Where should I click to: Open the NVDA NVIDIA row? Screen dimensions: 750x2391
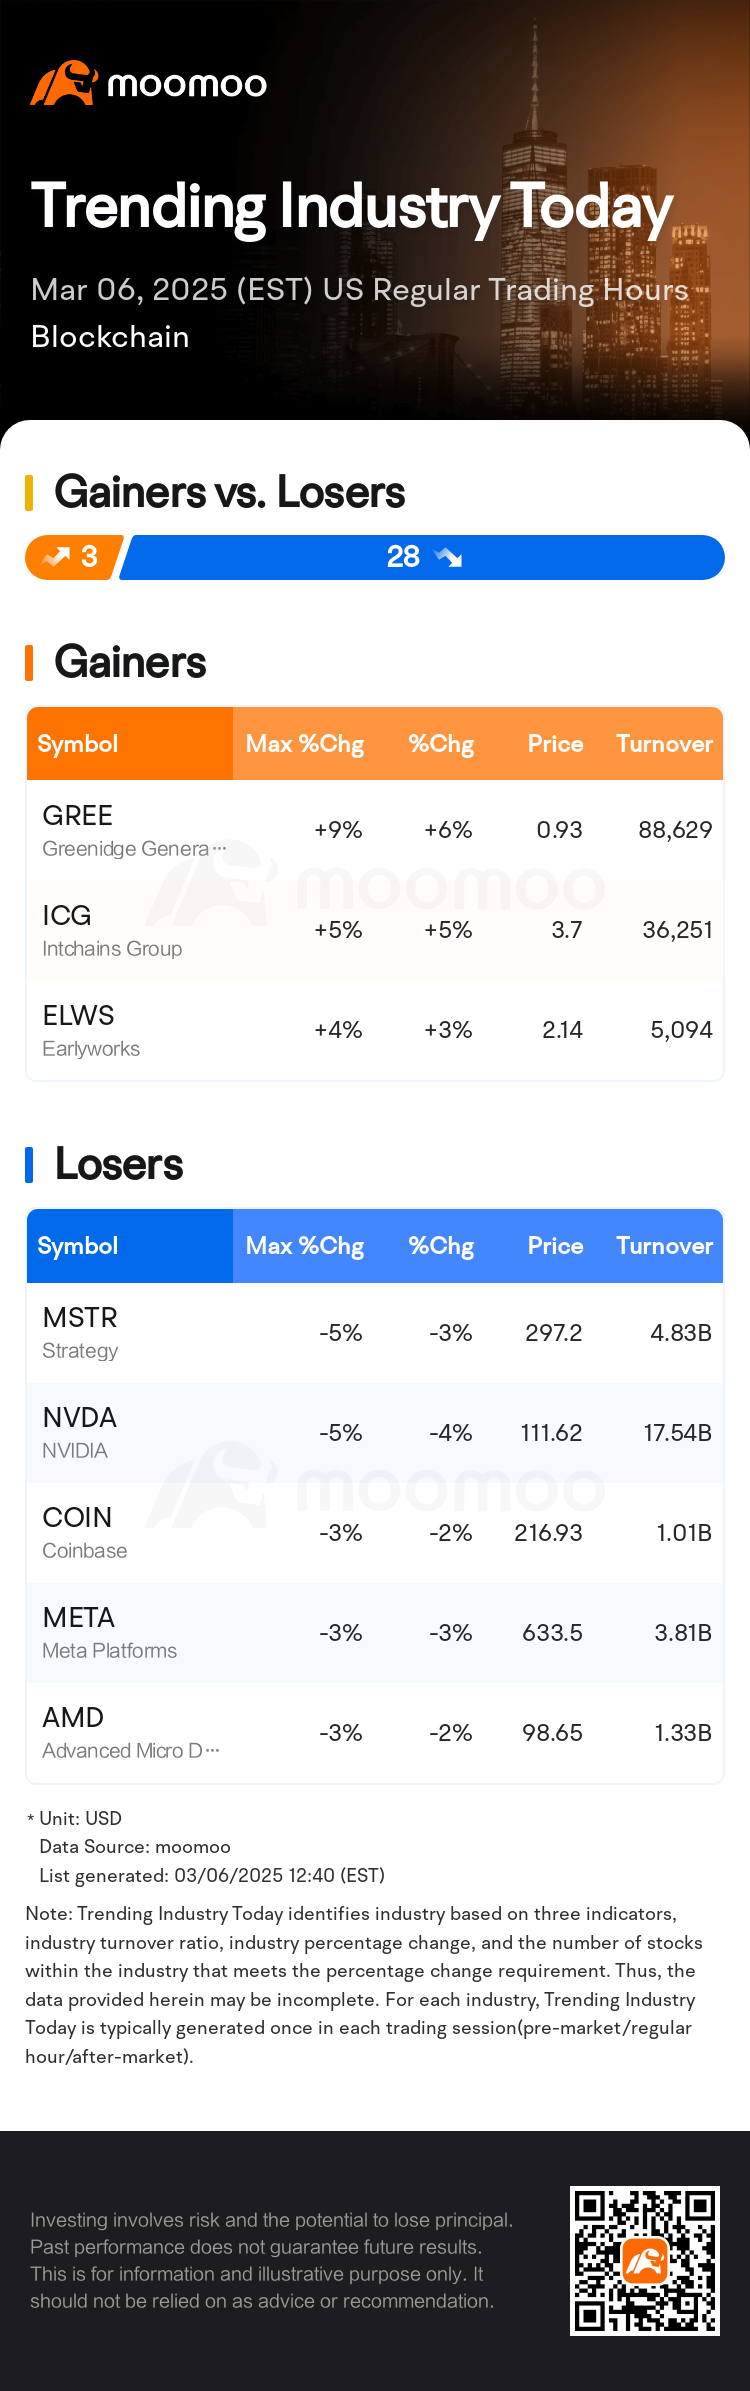(x=375, y=1433)
